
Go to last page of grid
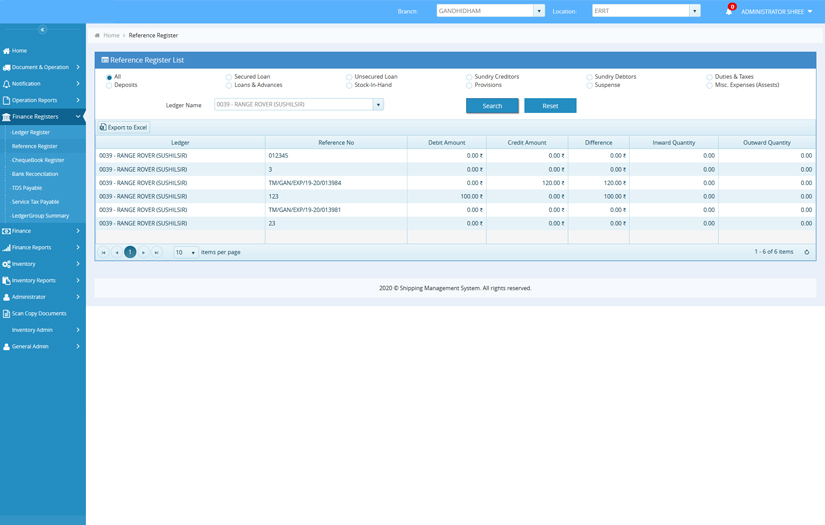click(156, 253)
